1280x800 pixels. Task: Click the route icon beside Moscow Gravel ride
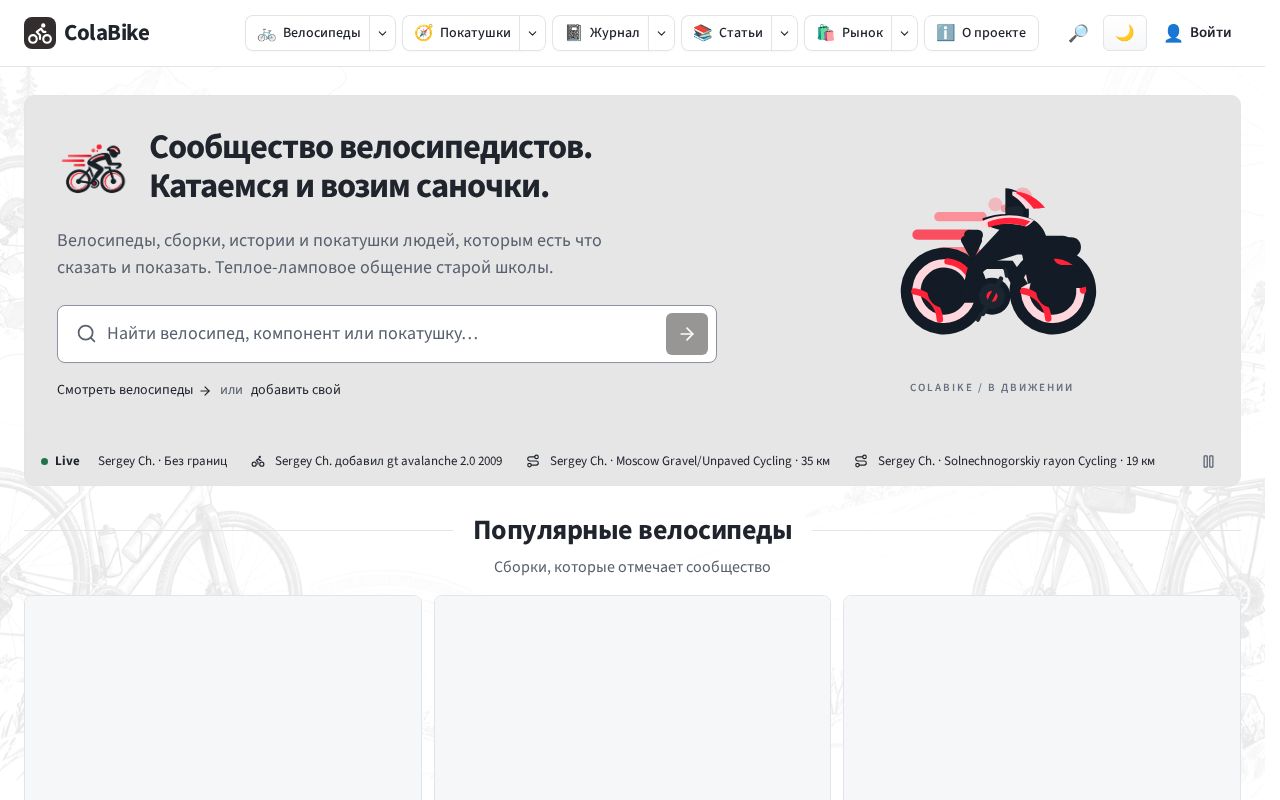click(x=533, y=461)
